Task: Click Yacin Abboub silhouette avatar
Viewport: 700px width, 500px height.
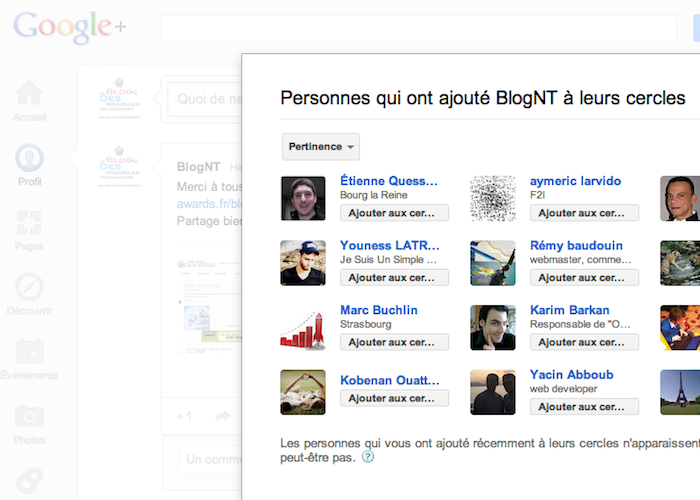Action: 493,392
